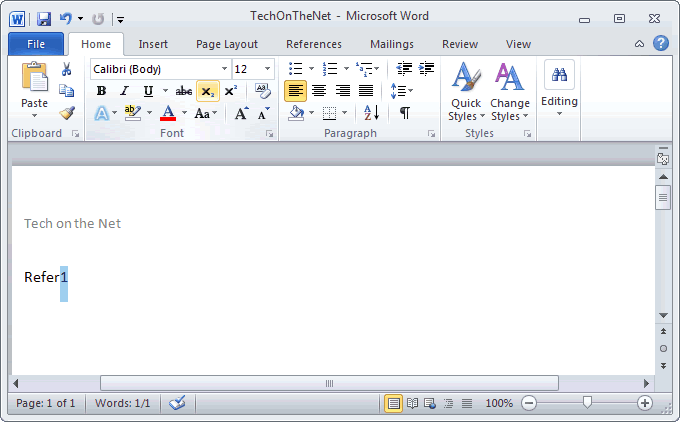Toggle Superscript formatting
The width and height of the screenshot is (680, 422).
[x=231, y=91]
